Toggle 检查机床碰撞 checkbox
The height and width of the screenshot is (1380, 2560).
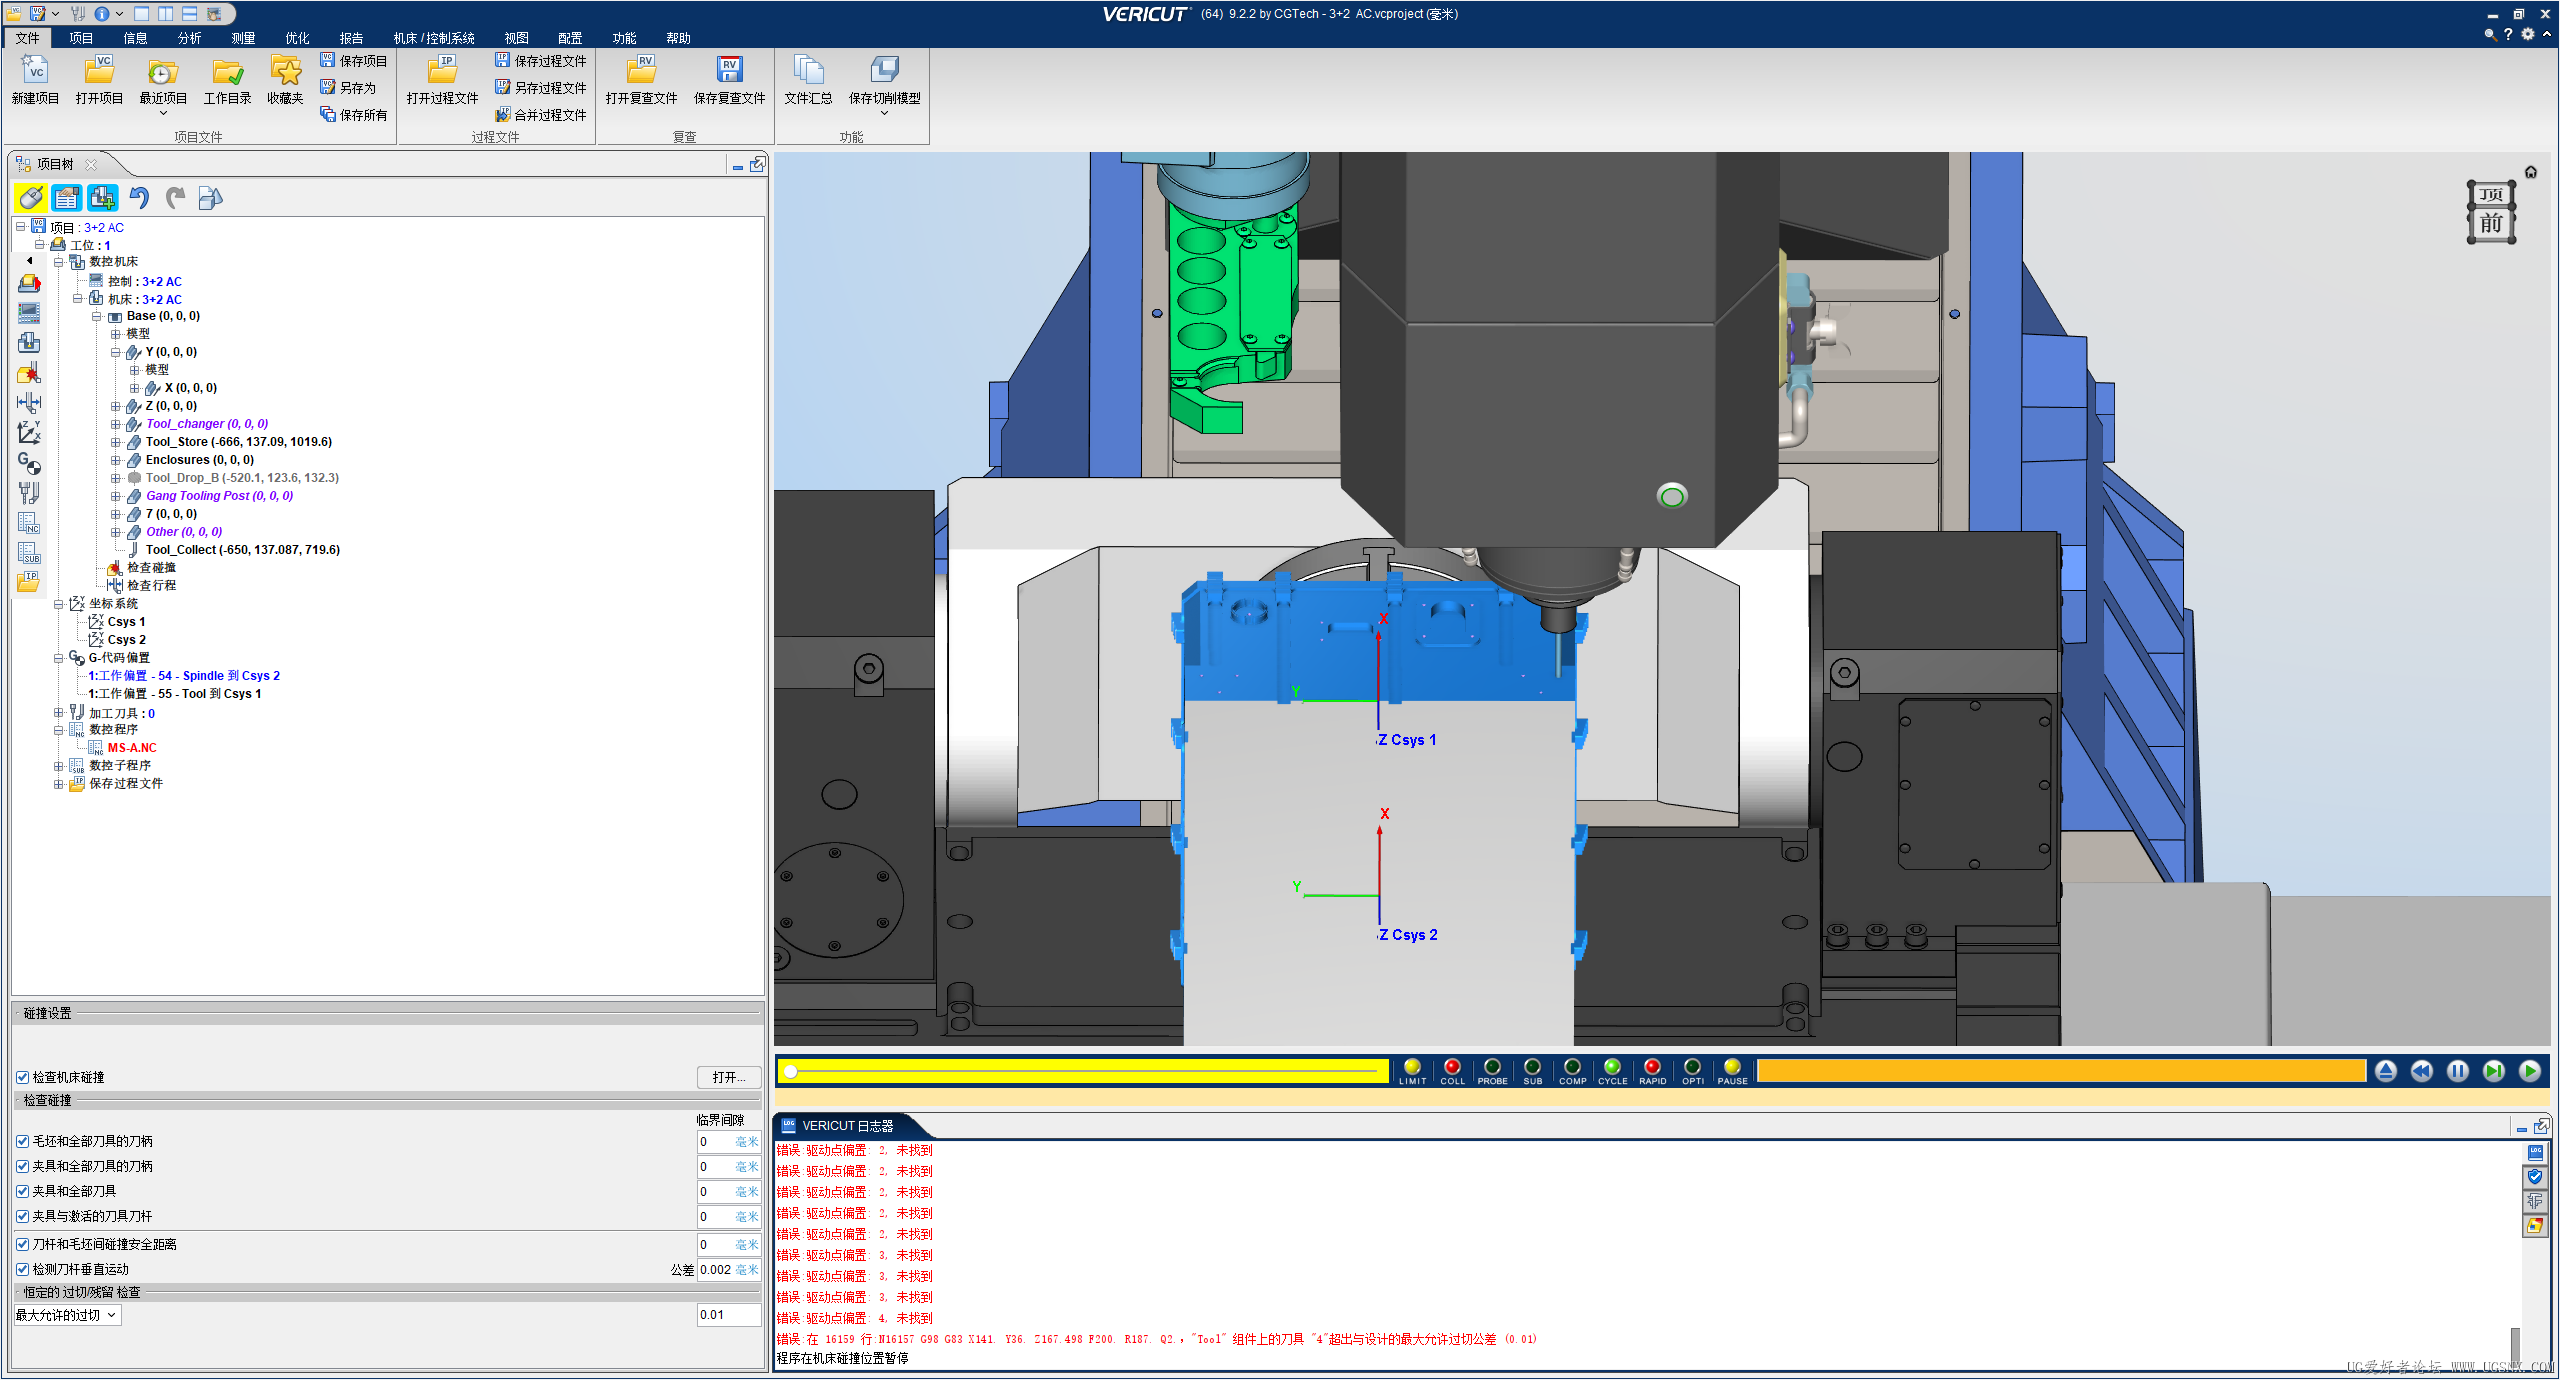pyautogui.click(x=22, y=1077)
